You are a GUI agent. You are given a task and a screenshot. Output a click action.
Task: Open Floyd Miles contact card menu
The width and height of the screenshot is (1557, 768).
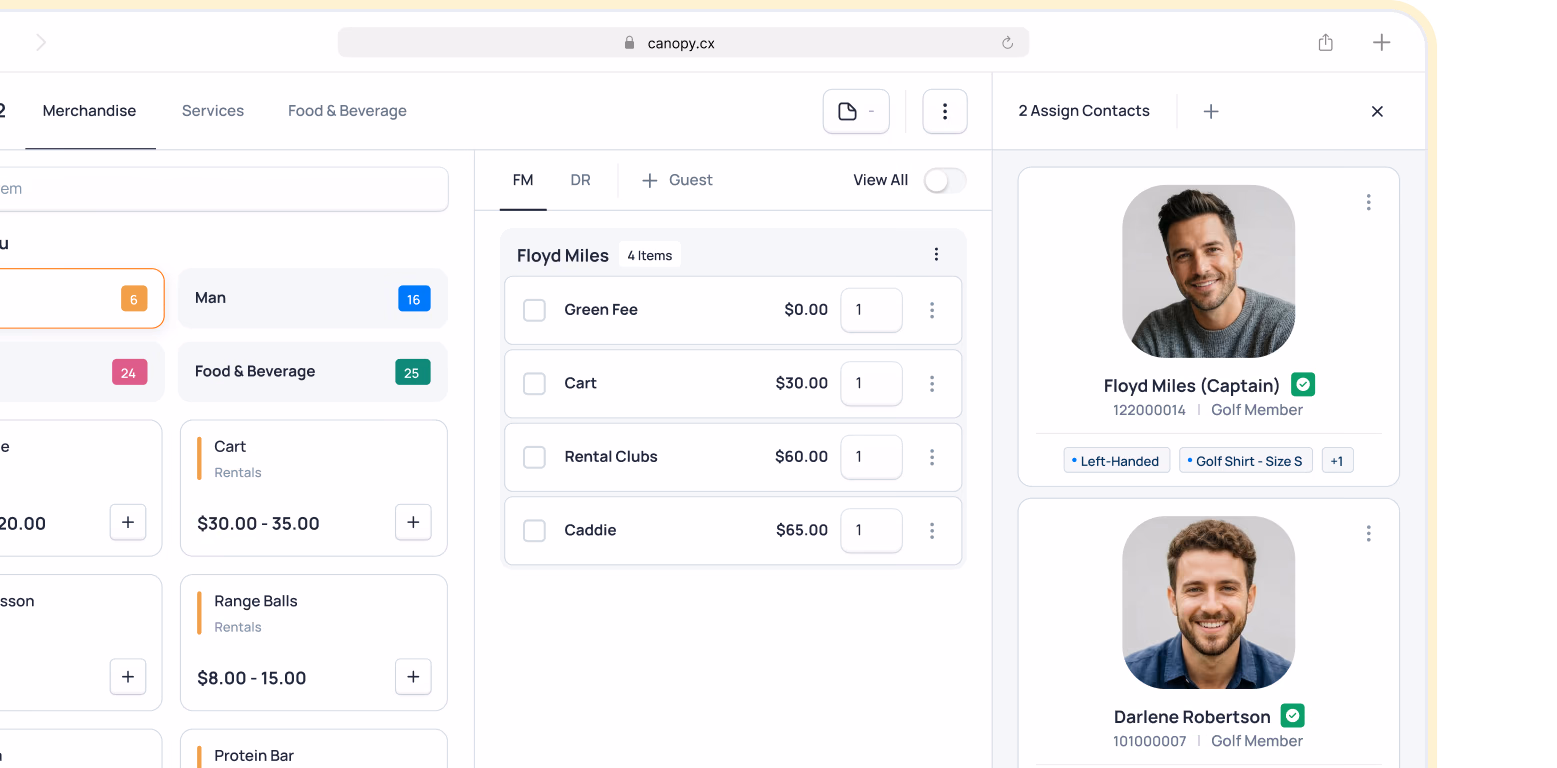1369,202
